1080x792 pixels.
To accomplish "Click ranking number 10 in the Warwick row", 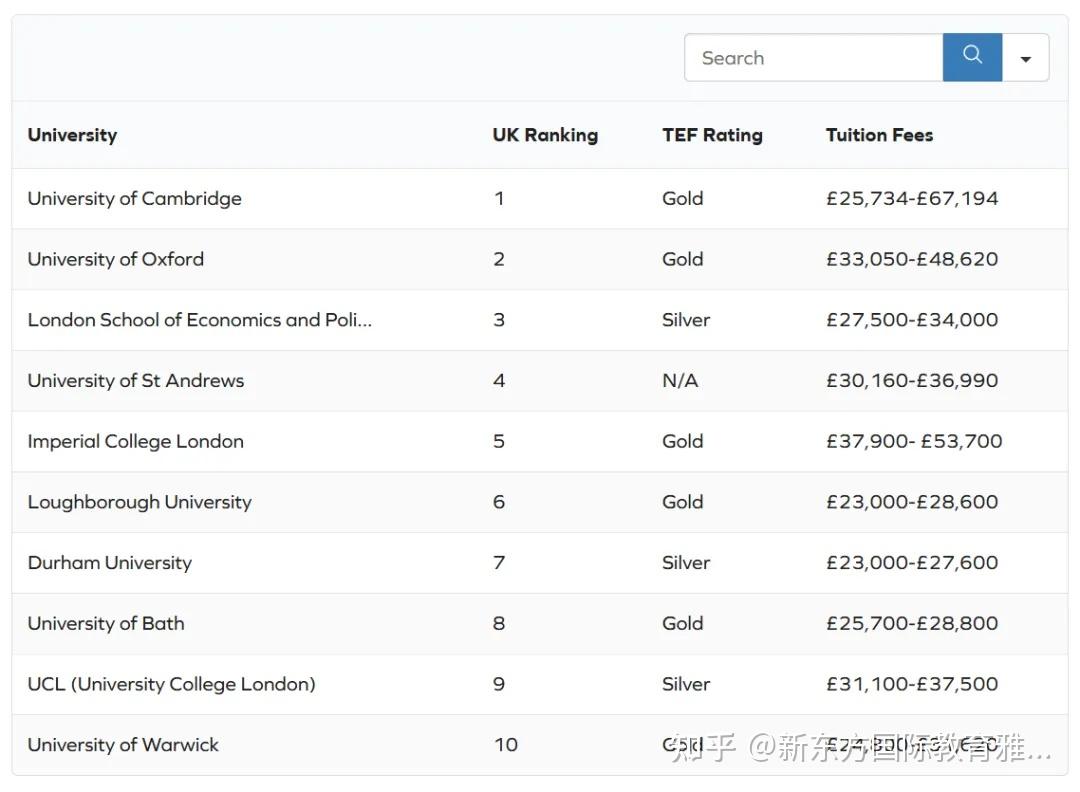I will 506,745.
